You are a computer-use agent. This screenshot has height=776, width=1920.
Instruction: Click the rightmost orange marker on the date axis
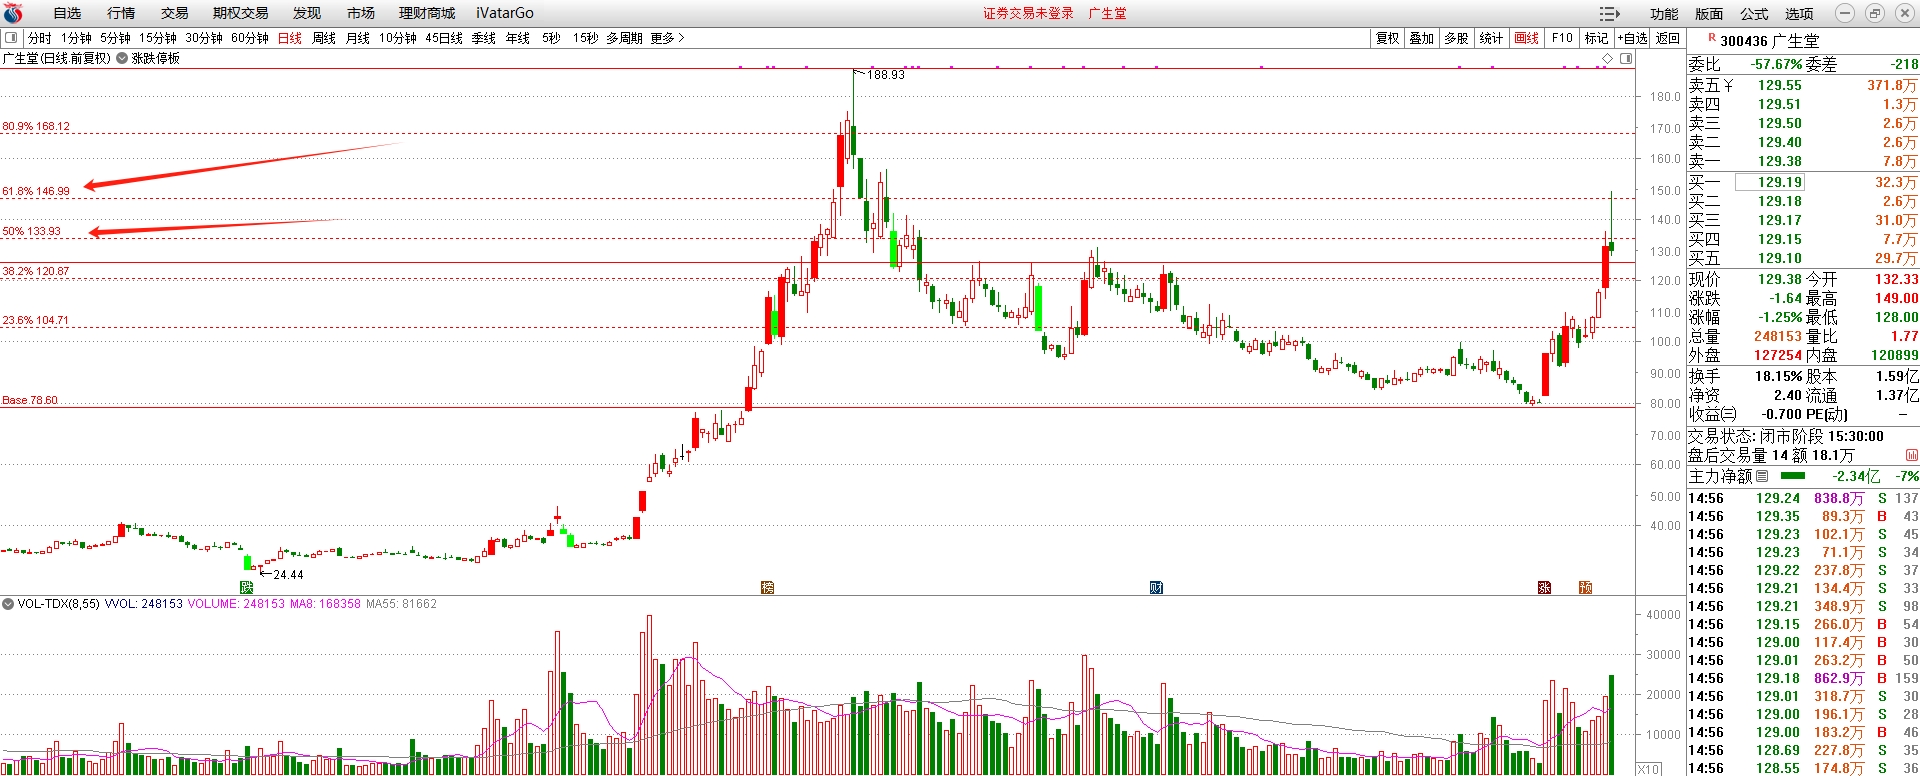(1585, 587)
